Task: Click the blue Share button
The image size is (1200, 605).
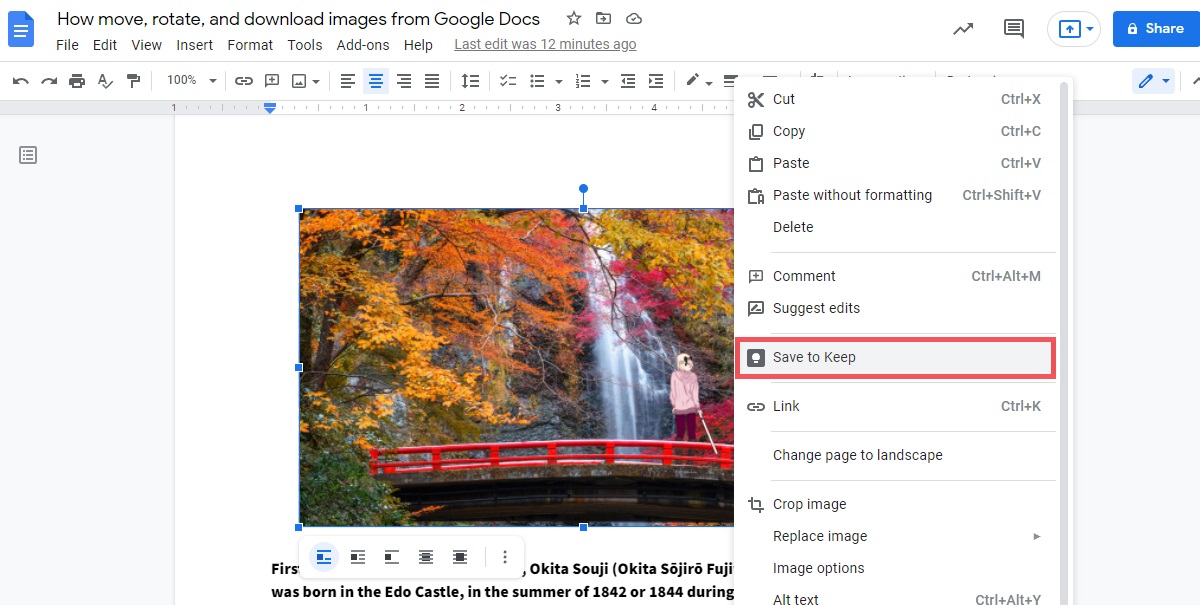Action: [x=1155, y=29]
